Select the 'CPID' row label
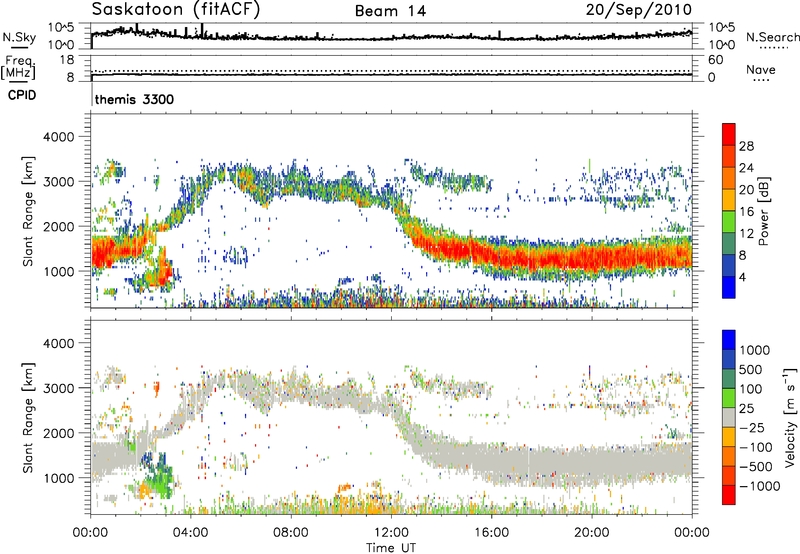The image size is (800, 554). pyautogui.click(x=21, y=95)
